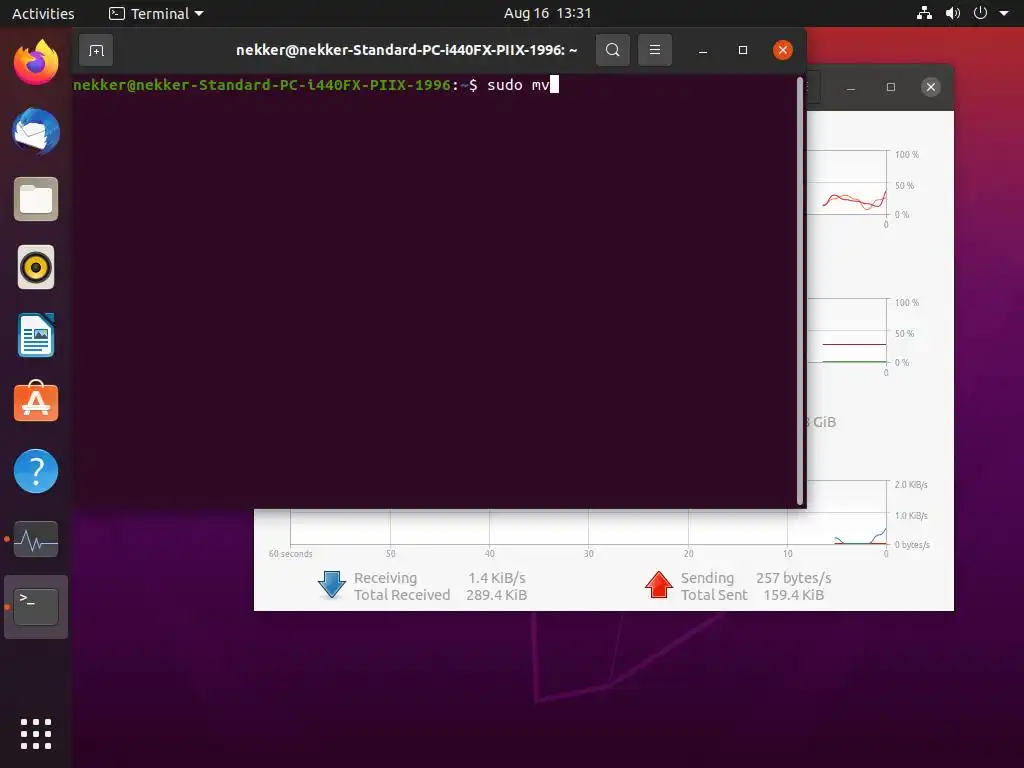This screenshot has height=768, width=1024.
Task: Click the volume icon in top bar
Action: [x=953, y=13]
